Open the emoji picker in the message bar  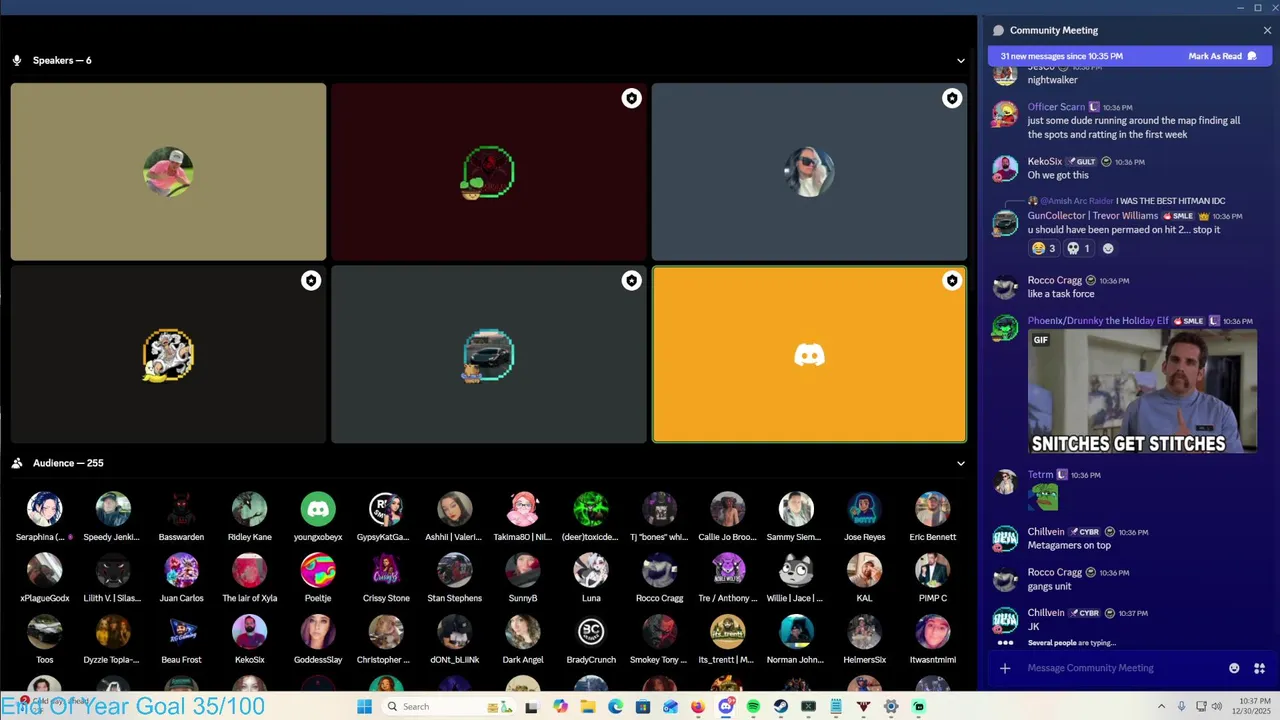(x=1234, y=668)
